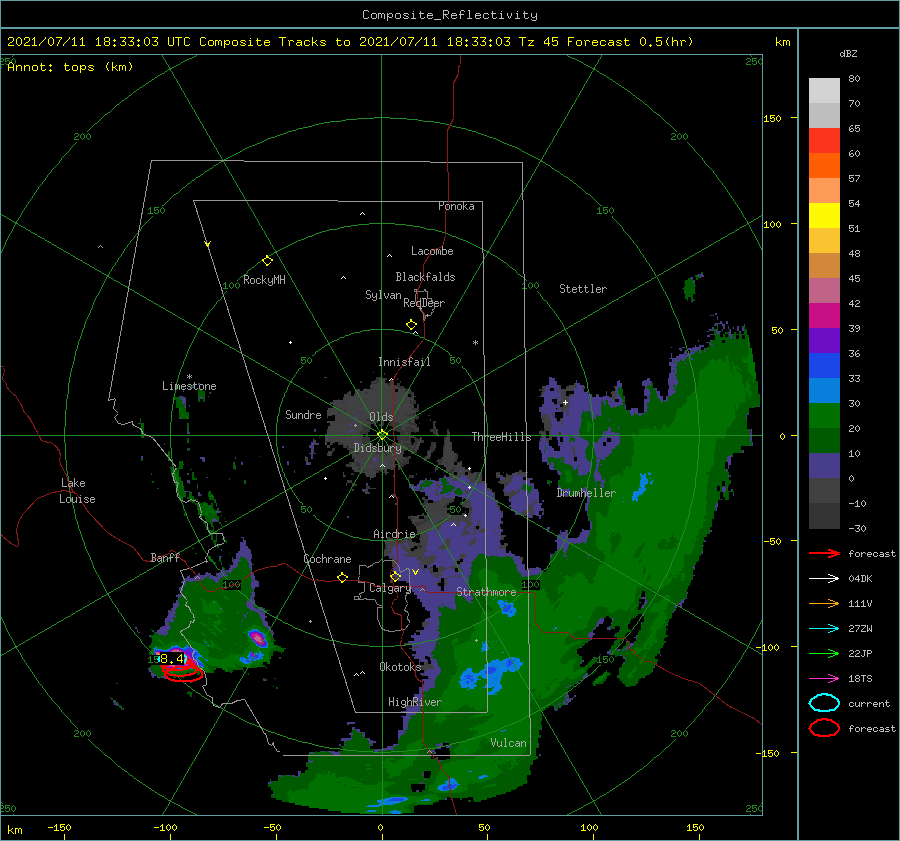Select the white 04DK track arrow
The image size is (900, 841).
tap(824, 578)
